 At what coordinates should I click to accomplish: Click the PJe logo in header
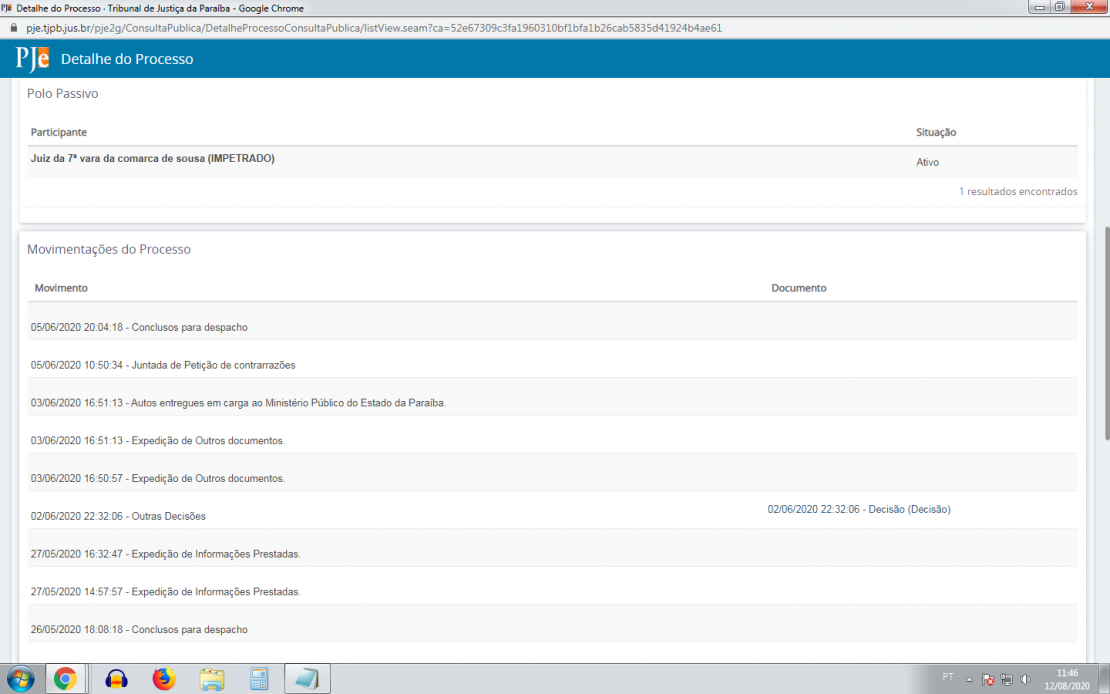pos(32,59)
